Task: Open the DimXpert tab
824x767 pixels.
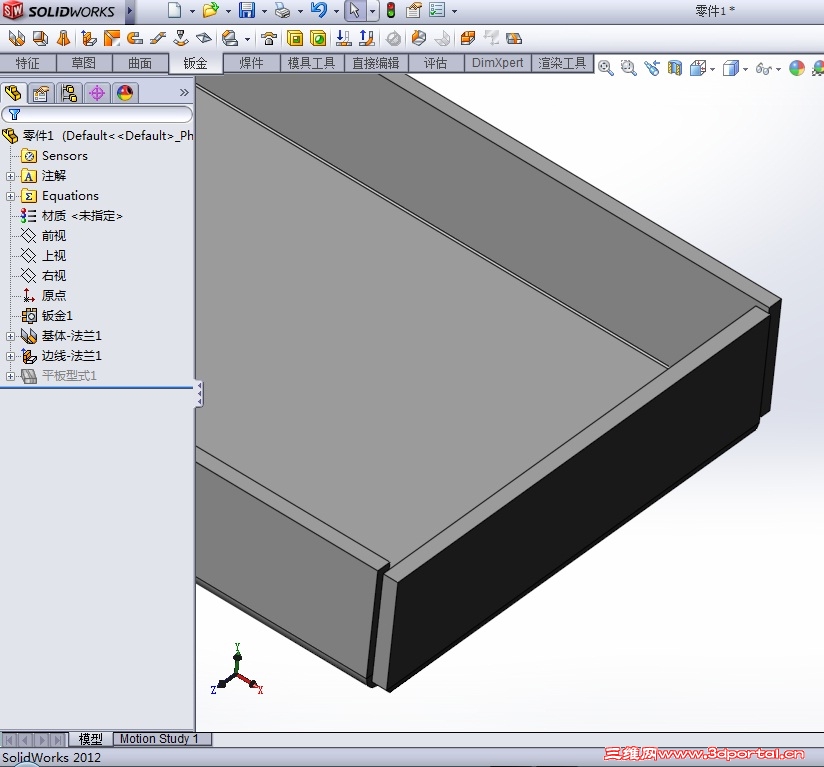Action: point(497,63)
